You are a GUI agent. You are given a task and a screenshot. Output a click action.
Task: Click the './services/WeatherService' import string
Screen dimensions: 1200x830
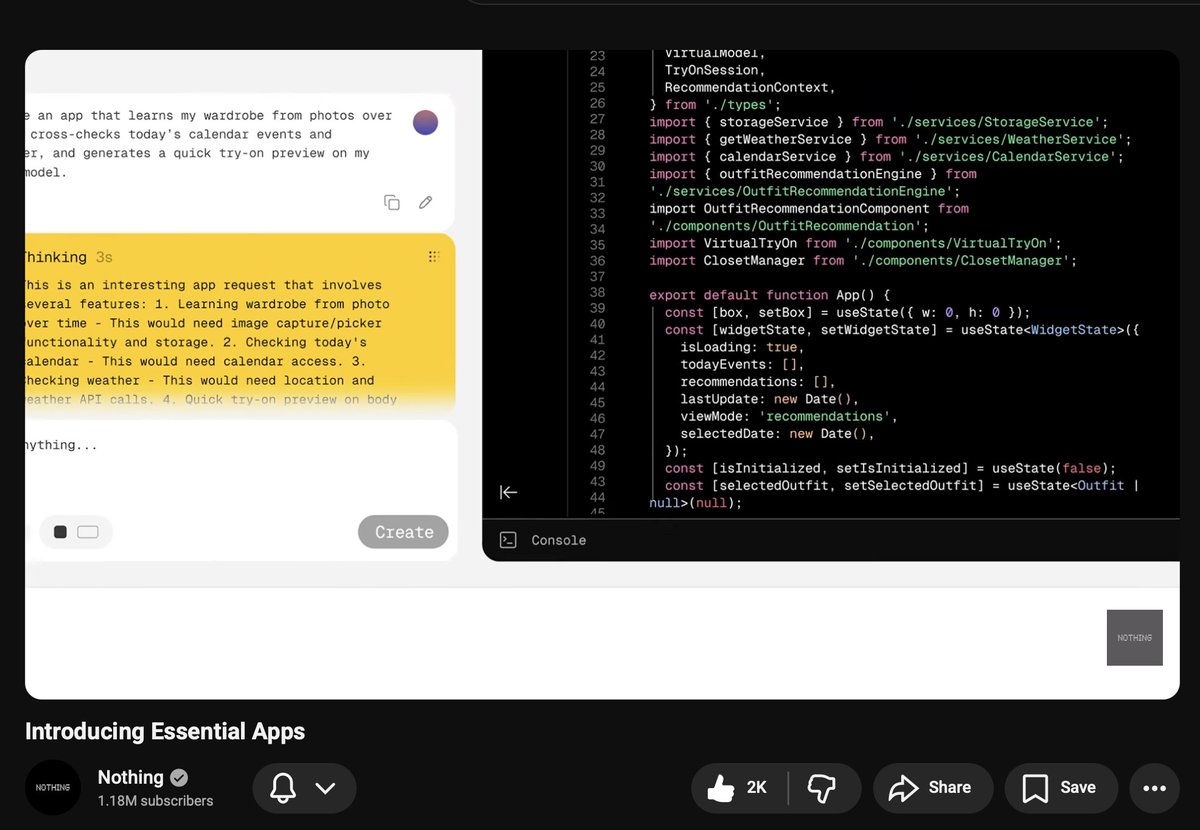pos(1020,139)
